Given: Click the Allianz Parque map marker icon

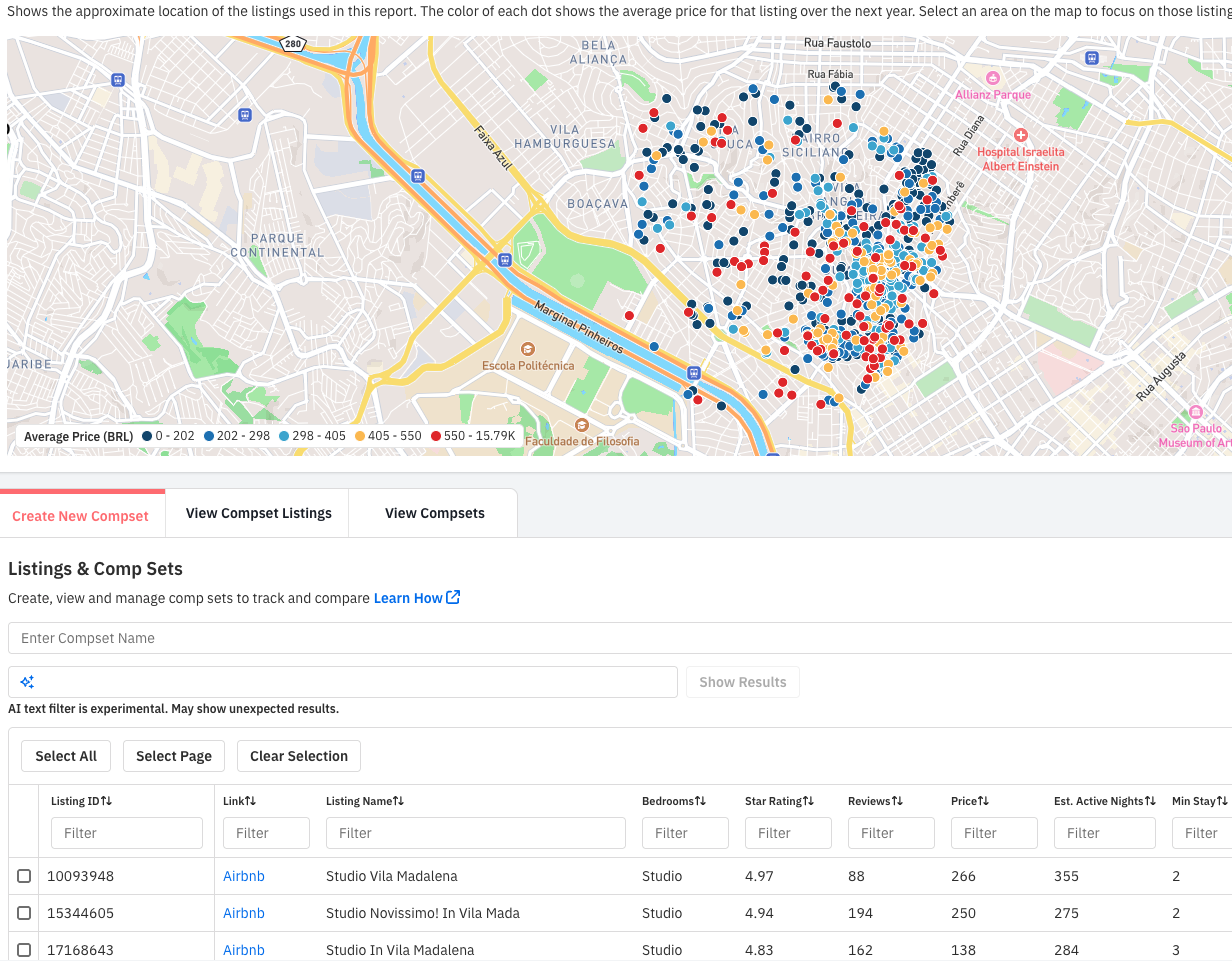Looking at the screenshot, I should (x=992, y=78).
